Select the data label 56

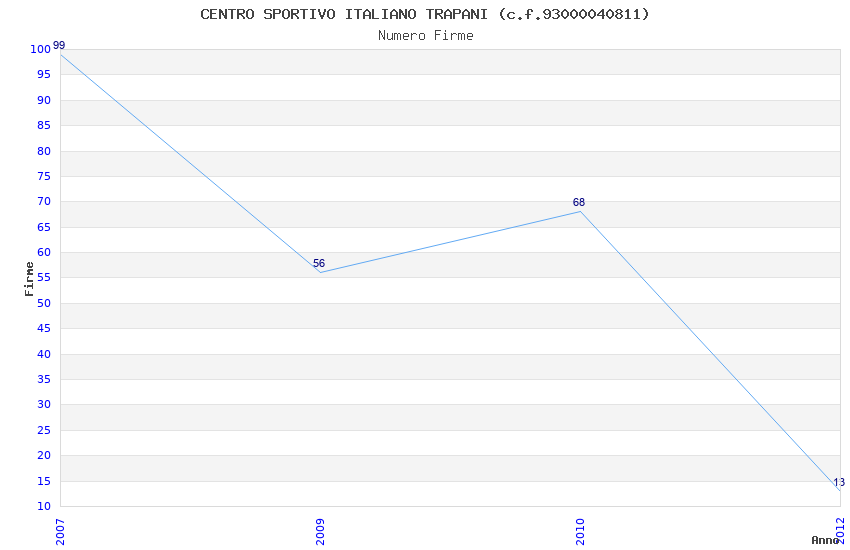tap(319, 263)
